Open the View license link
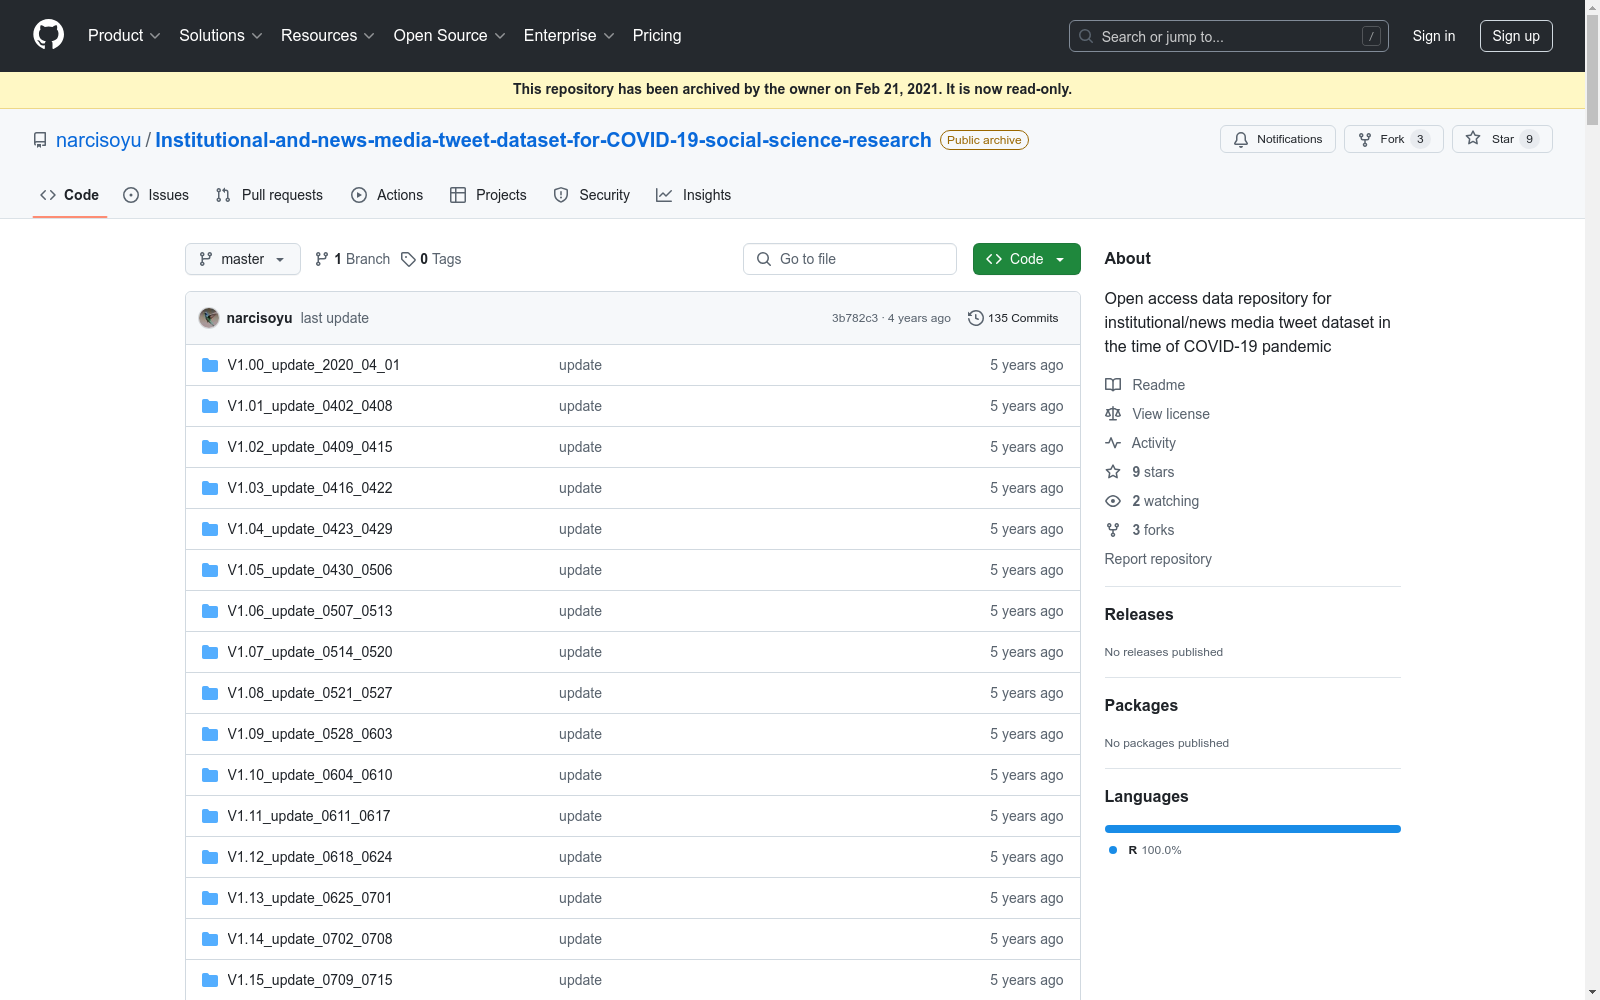Image resolution: width=1600 pixels, height=1000 pixels. pos(1171,414)
